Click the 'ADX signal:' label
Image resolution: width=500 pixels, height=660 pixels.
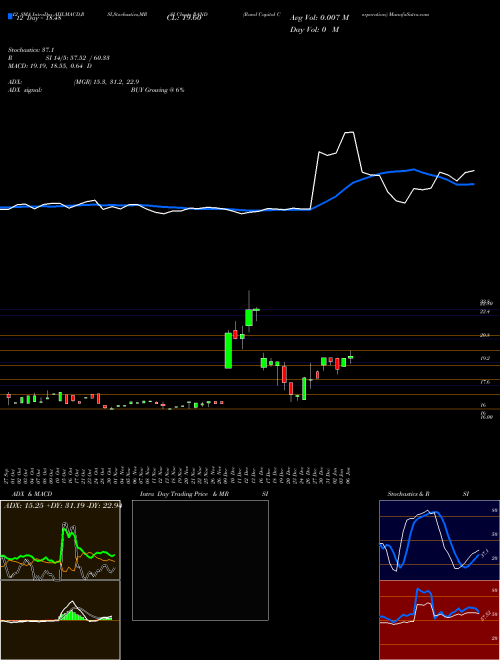click(x=25, y=90)
